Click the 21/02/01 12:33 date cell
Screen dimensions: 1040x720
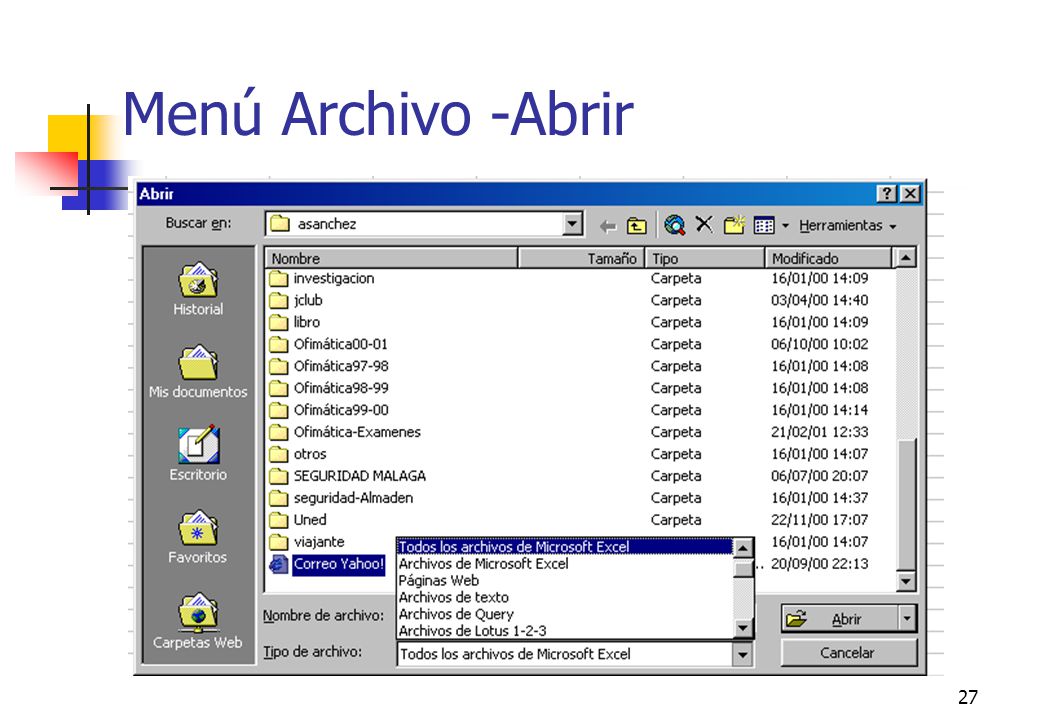click(x=819, y=432)
